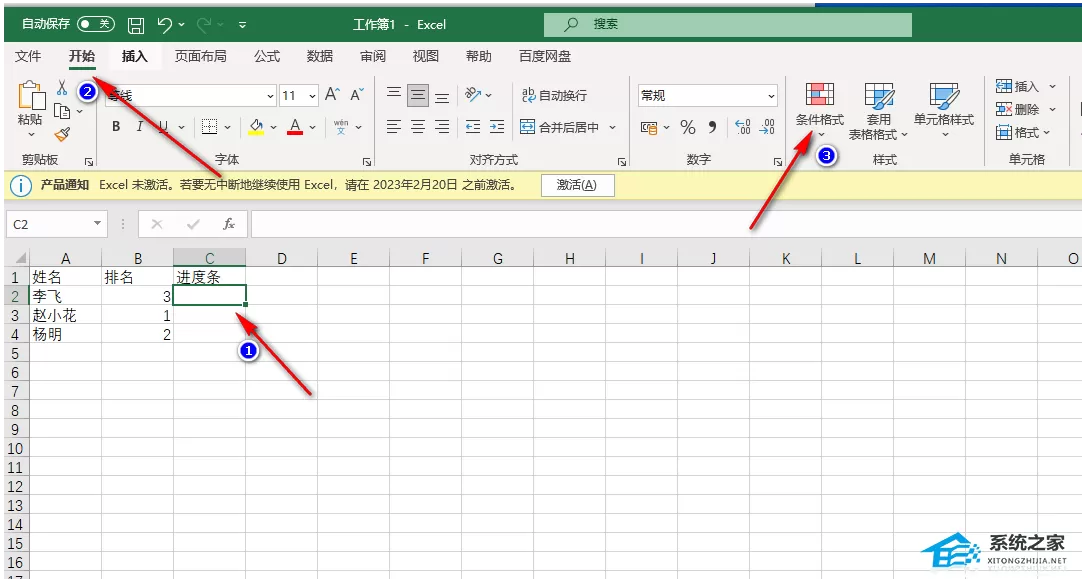Click the 搜索 search box

tap(728, 24)
